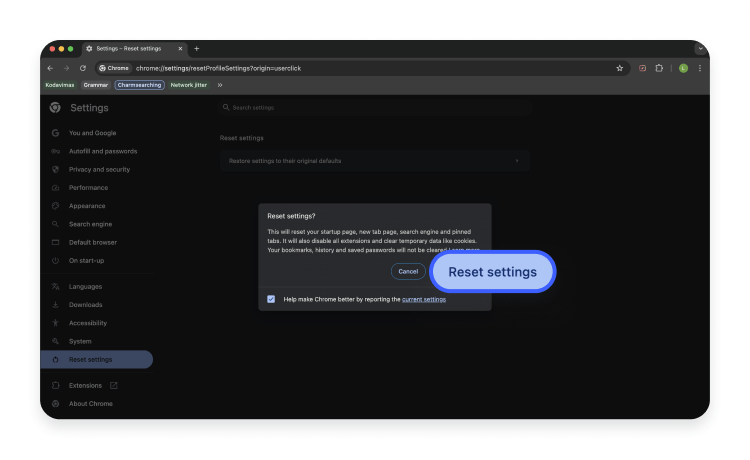The image size is (750, 460).
Task: Expand Restore settings to their original defaults
Action: point(374,160)
